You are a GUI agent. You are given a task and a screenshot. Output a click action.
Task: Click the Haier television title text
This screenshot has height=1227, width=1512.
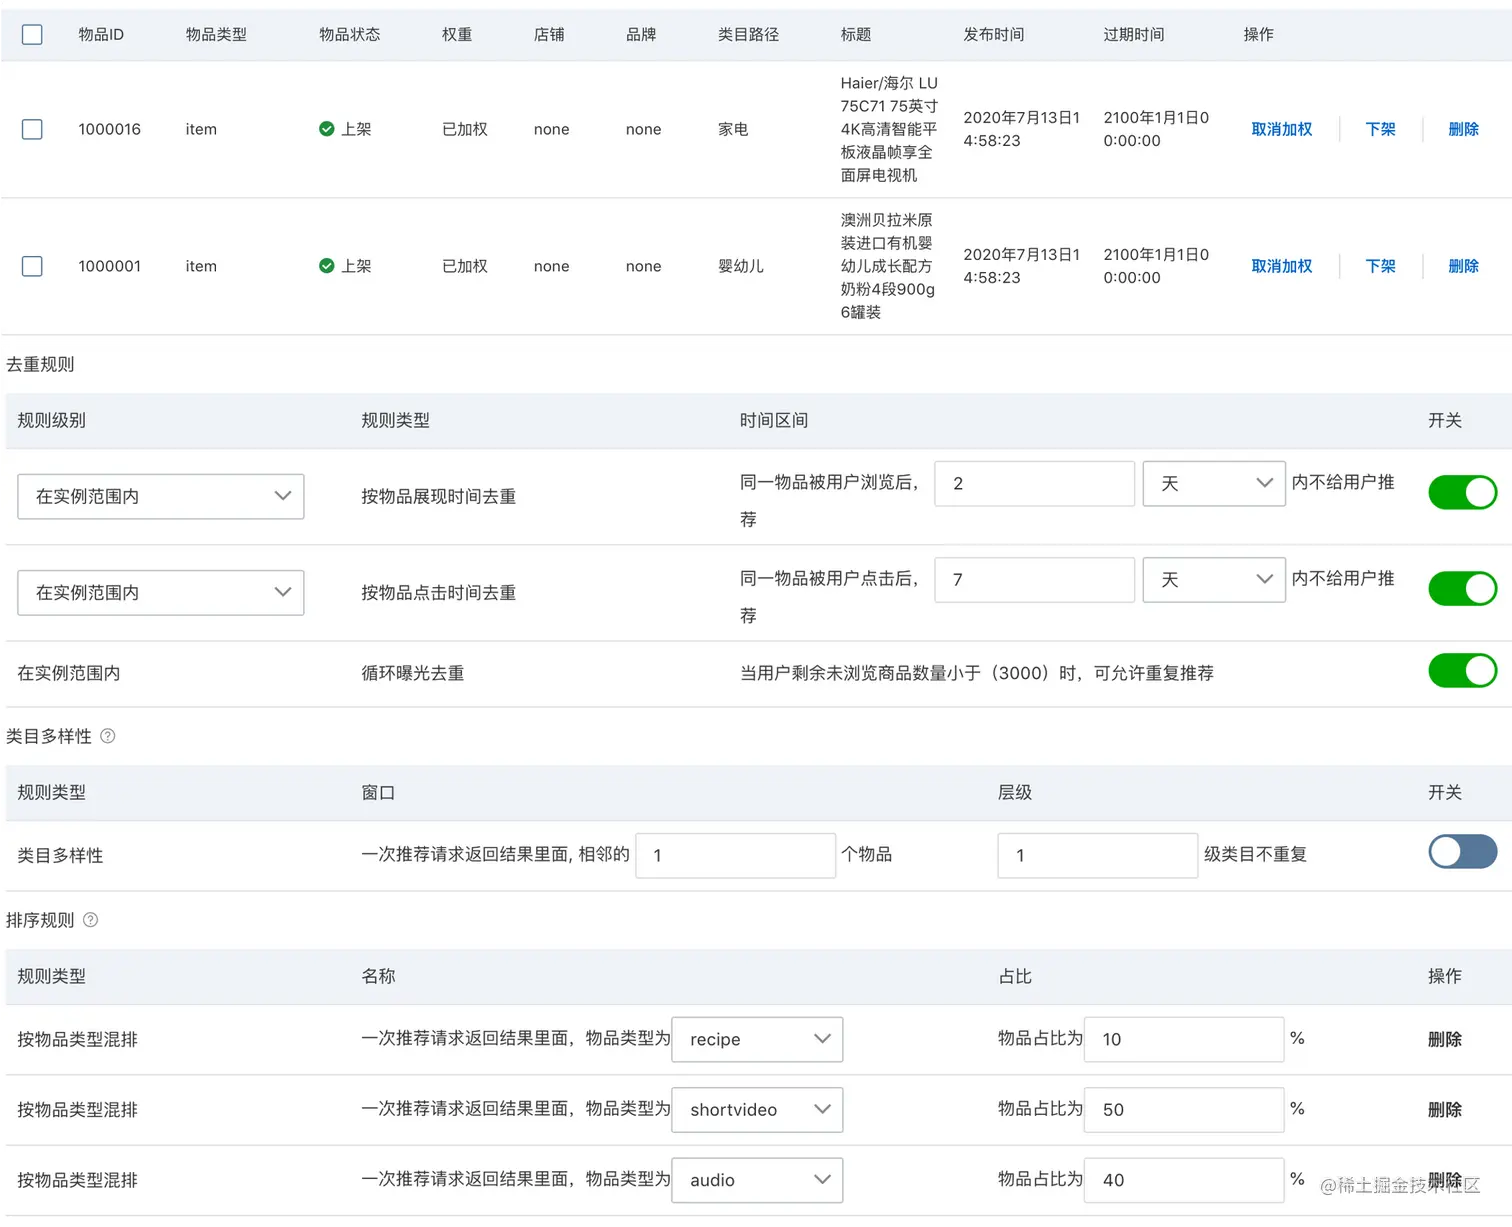pyautogui.click(x=889, y=129)
